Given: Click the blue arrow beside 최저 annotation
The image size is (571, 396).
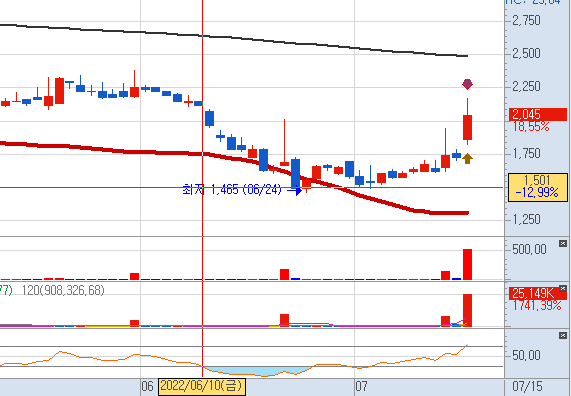Looking at the screenshot, I should [295, 190].
